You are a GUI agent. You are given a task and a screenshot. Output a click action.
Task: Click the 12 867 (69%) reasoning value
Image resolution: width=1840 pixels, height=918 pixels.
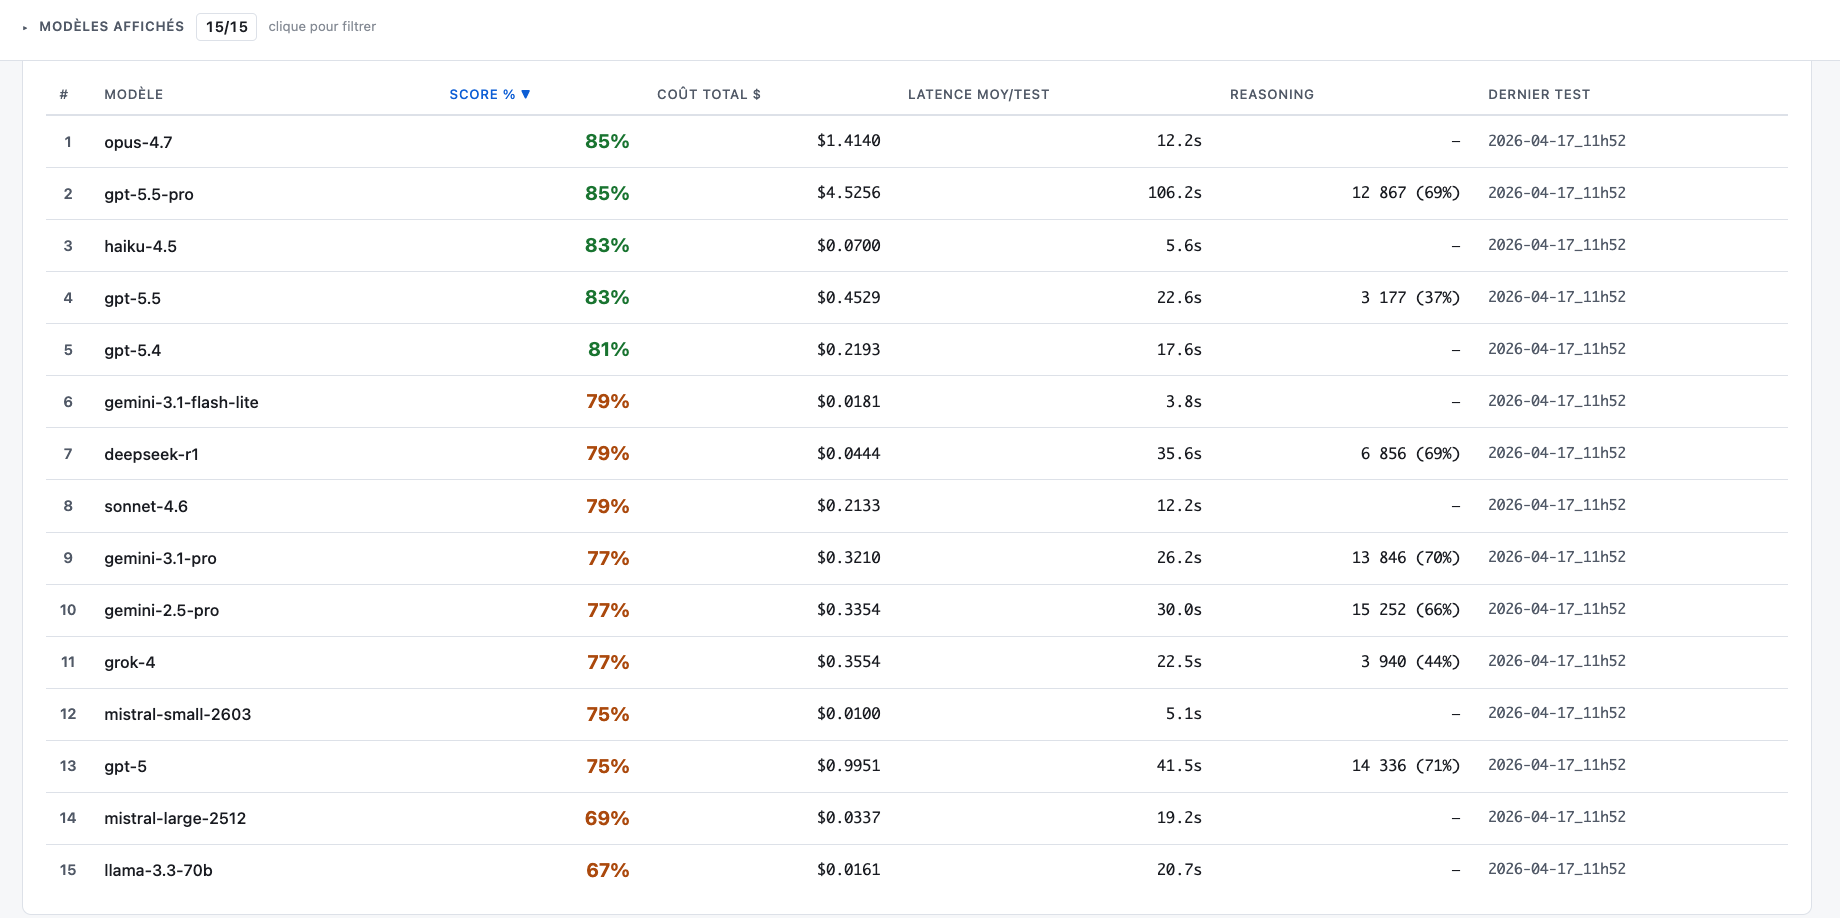tap(1406, 193)
